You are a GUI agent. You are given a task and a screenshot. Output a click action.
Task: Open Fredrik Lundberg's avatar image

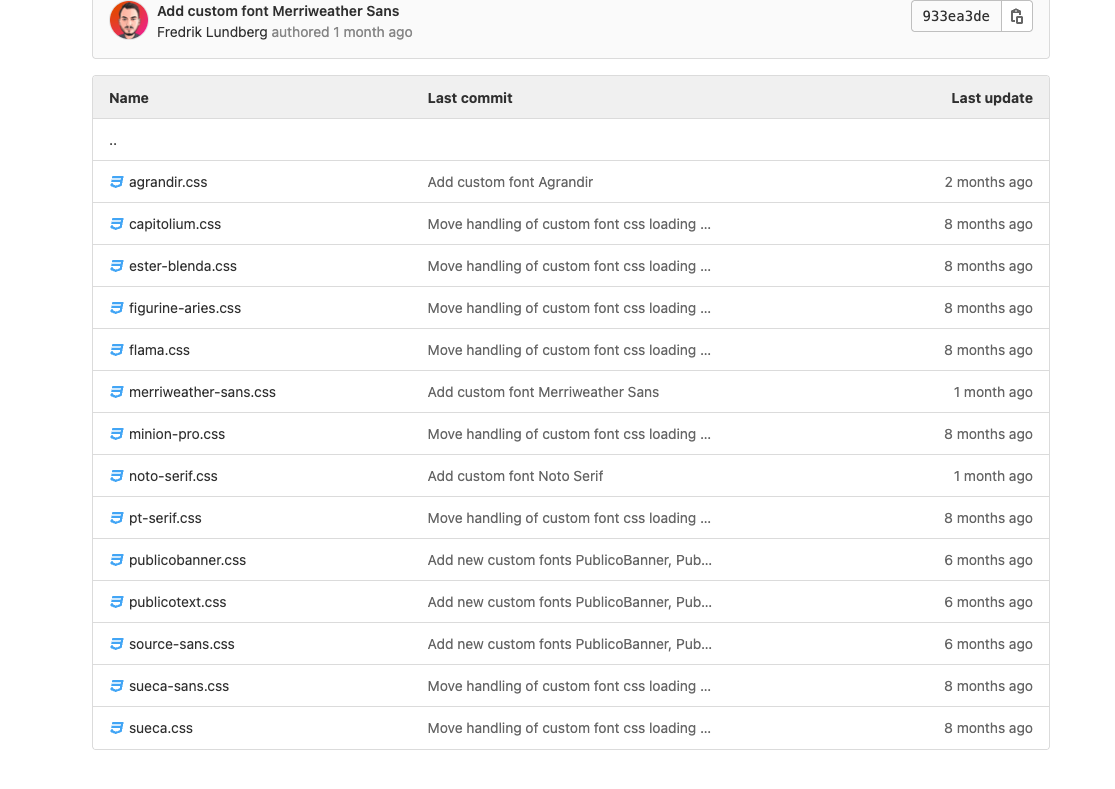(129, 19)
